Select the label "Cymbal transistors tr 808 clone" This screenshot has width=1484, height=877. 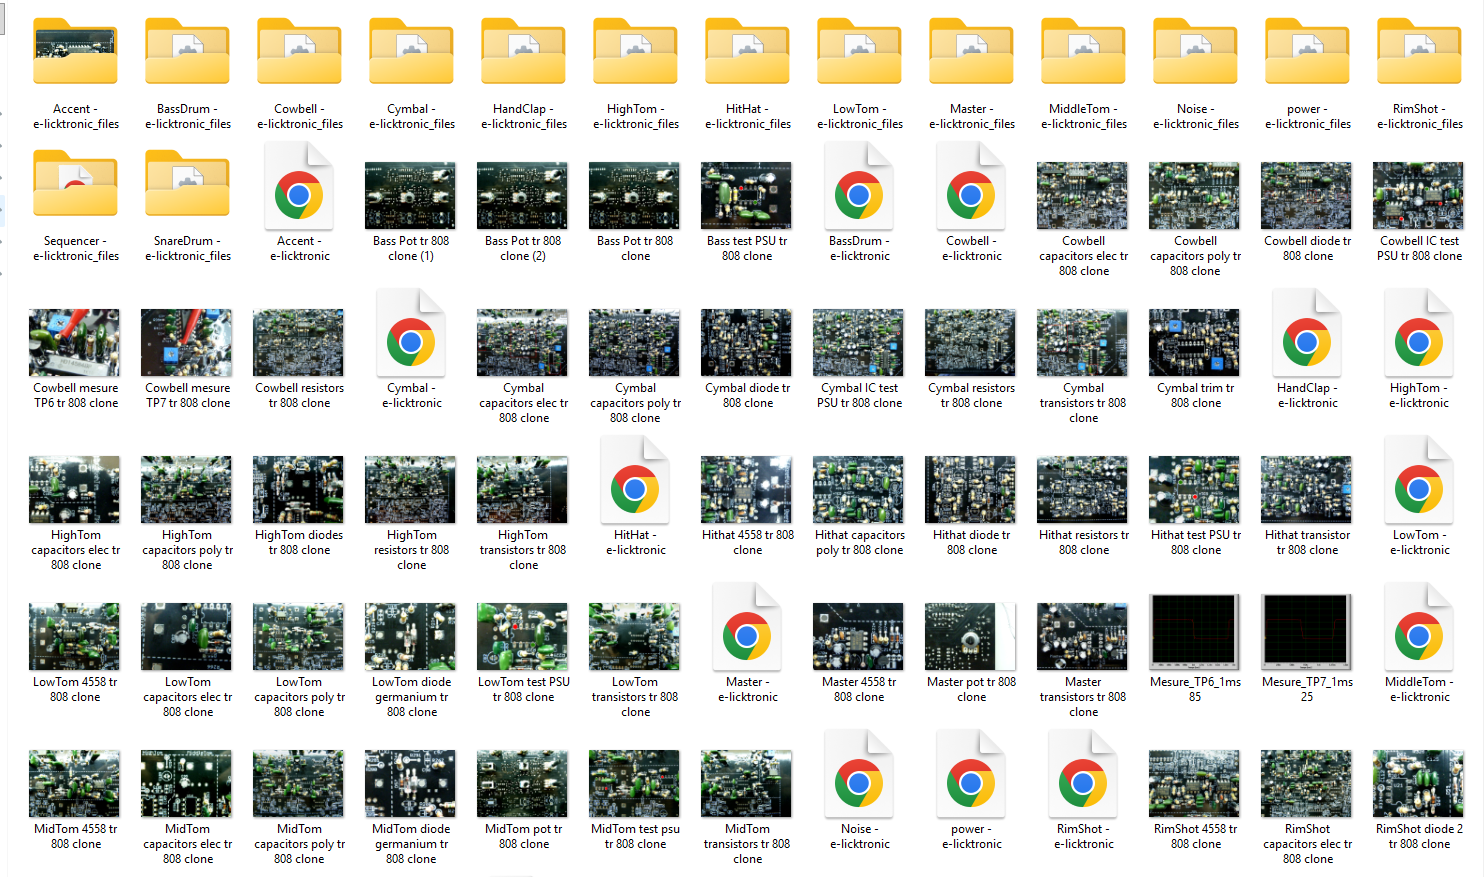pyautogui.click(x=1083, y=403)
